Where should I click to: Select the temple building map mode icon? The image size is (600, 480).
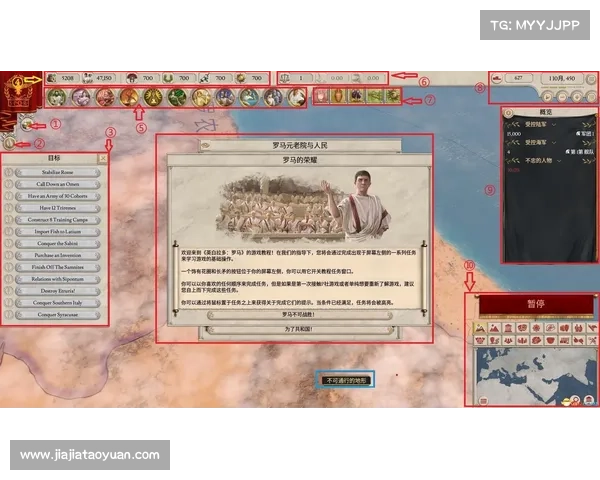pyautogui.click(x=508, y=328)
